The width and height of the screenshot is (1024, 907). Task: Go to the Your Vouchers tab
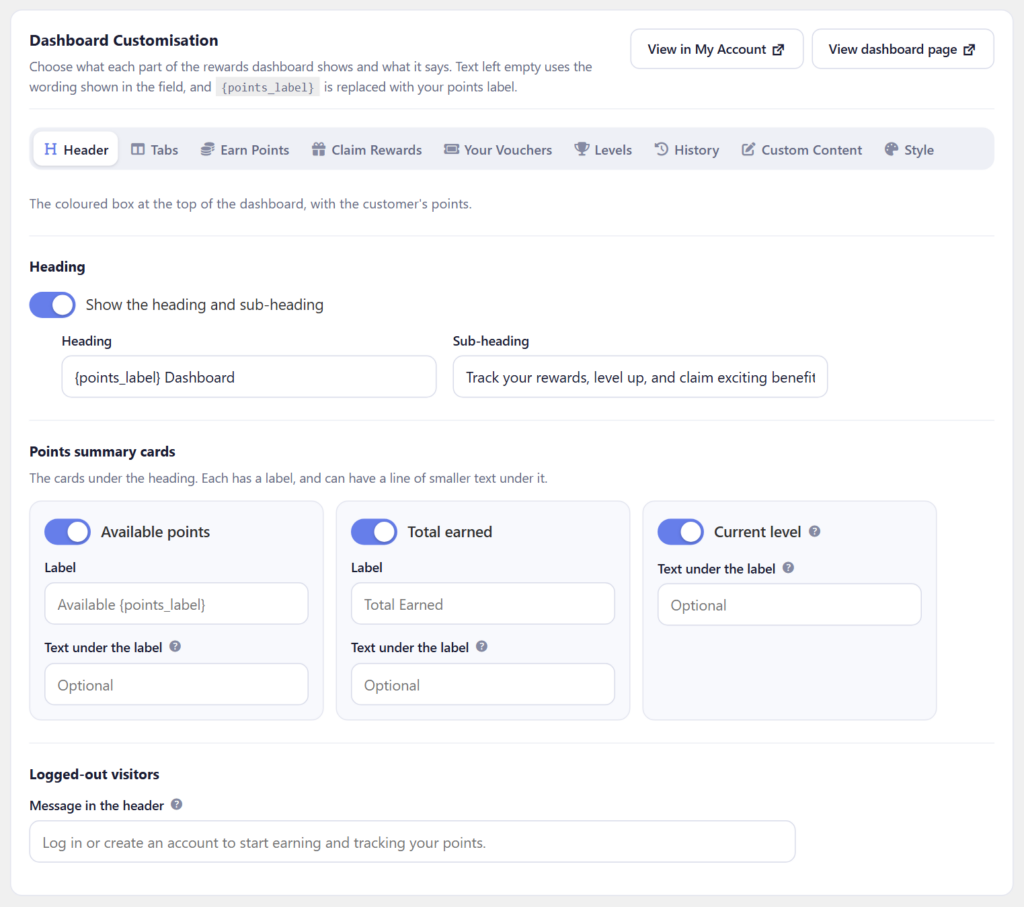coord(498,150)
